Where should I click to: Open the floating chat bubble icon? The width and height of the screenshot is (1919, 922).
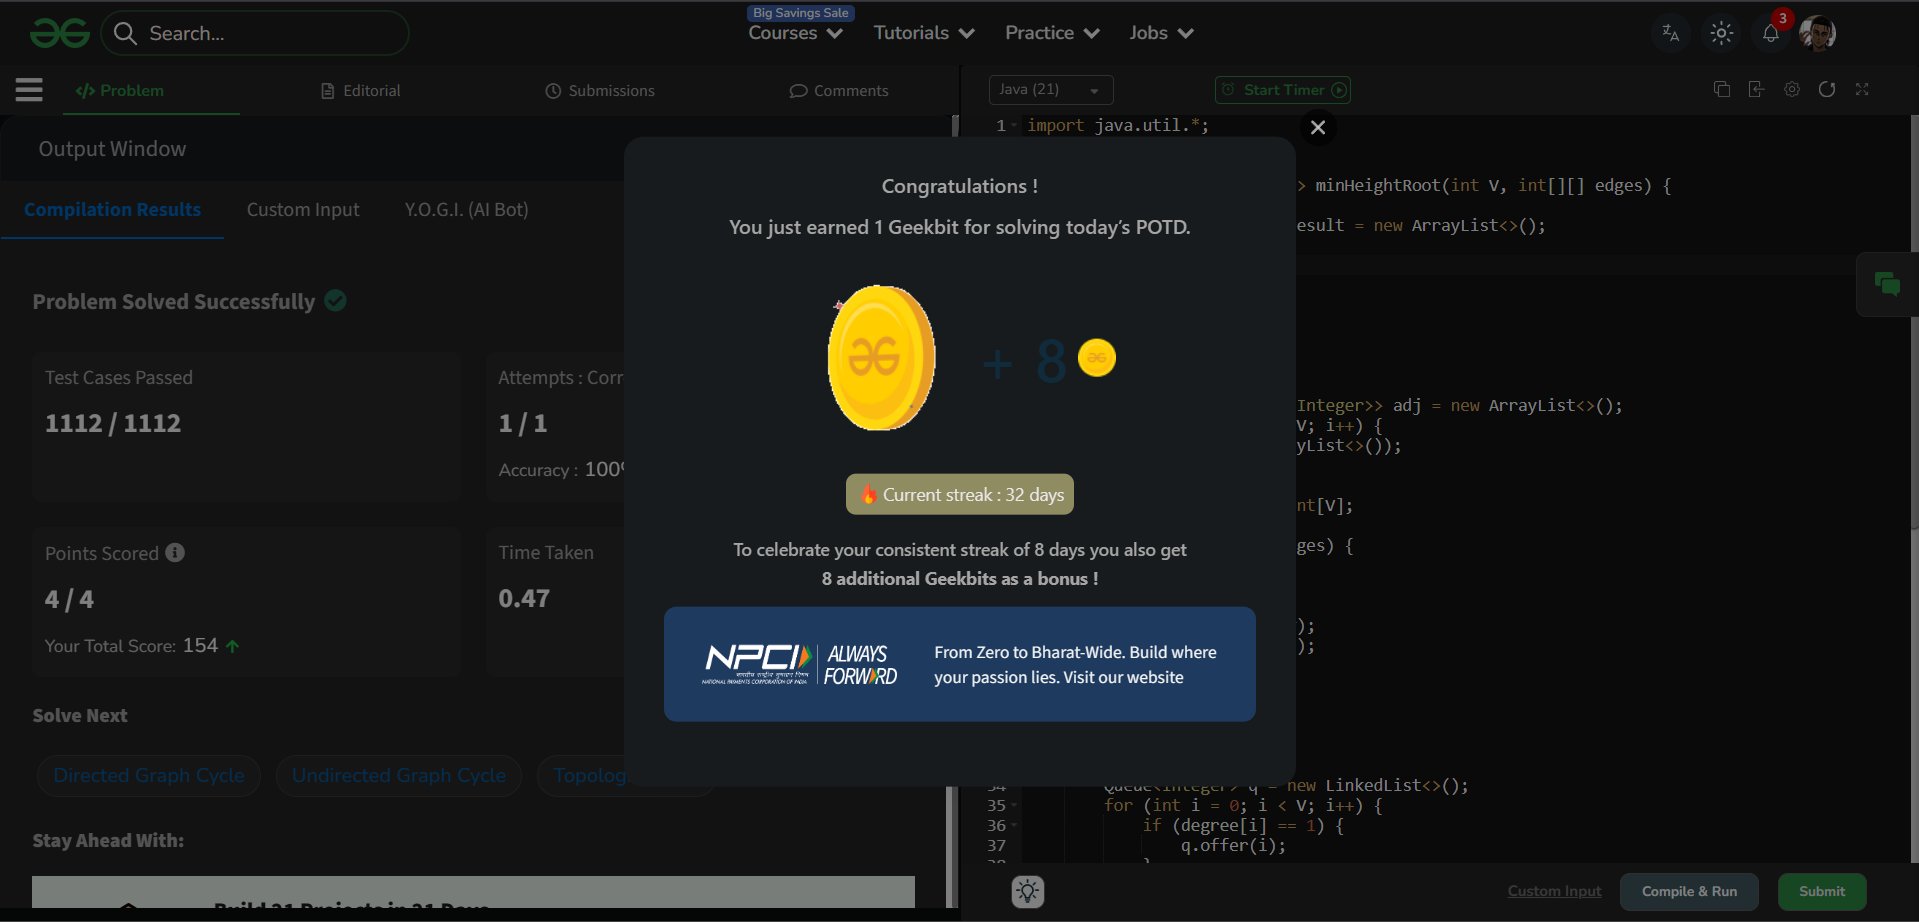1887,285
